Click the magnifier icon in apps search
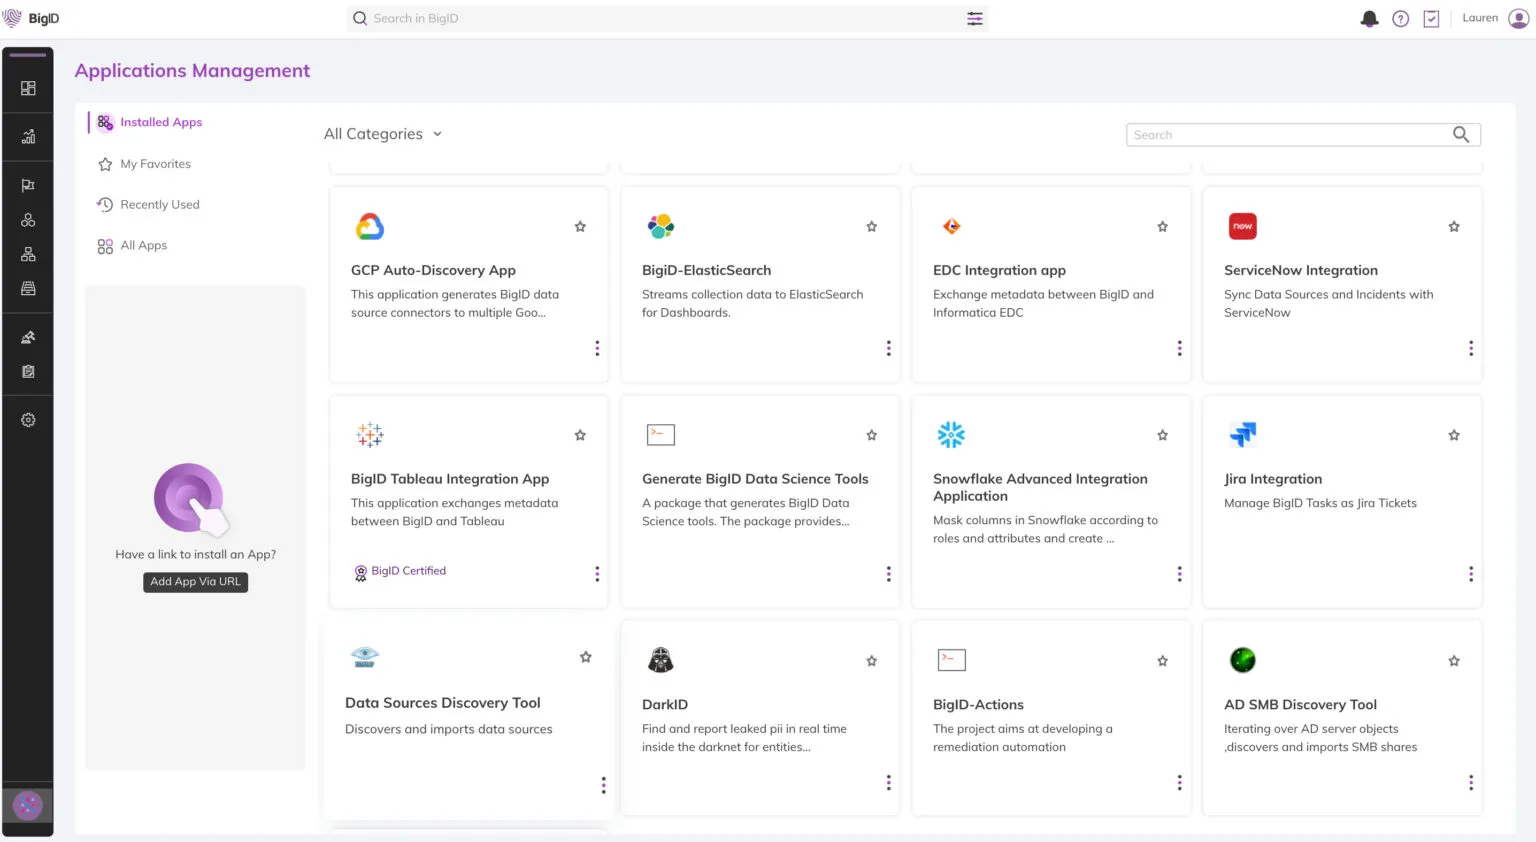 [1460, 135]
